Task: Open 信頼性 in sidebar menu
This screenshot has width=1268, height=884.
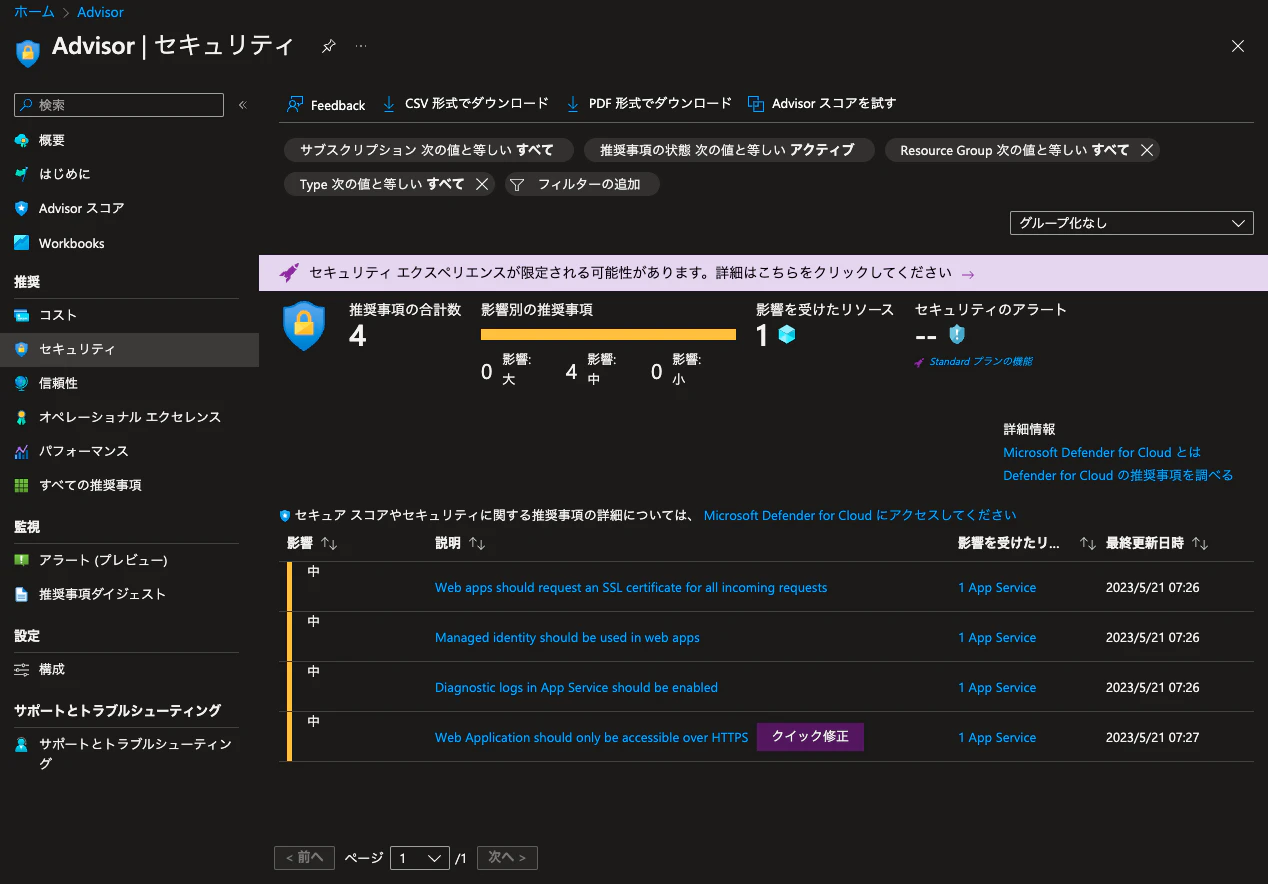Action: (x=129, y=383)
